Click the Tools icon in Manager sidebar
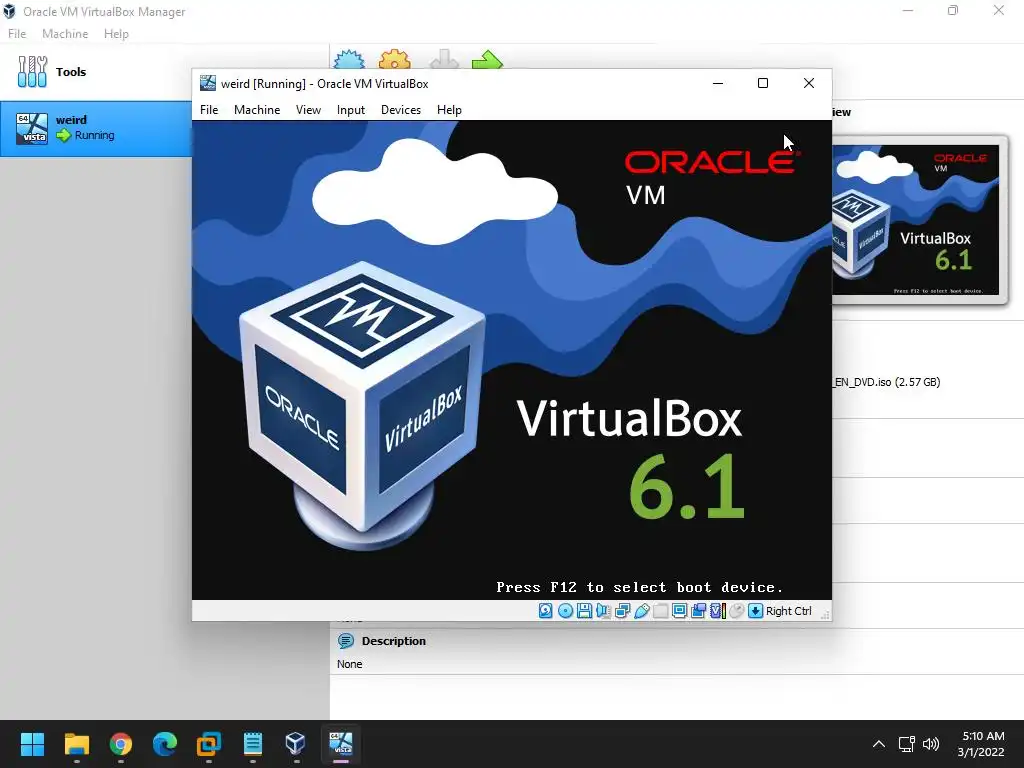 coord(32,72)
